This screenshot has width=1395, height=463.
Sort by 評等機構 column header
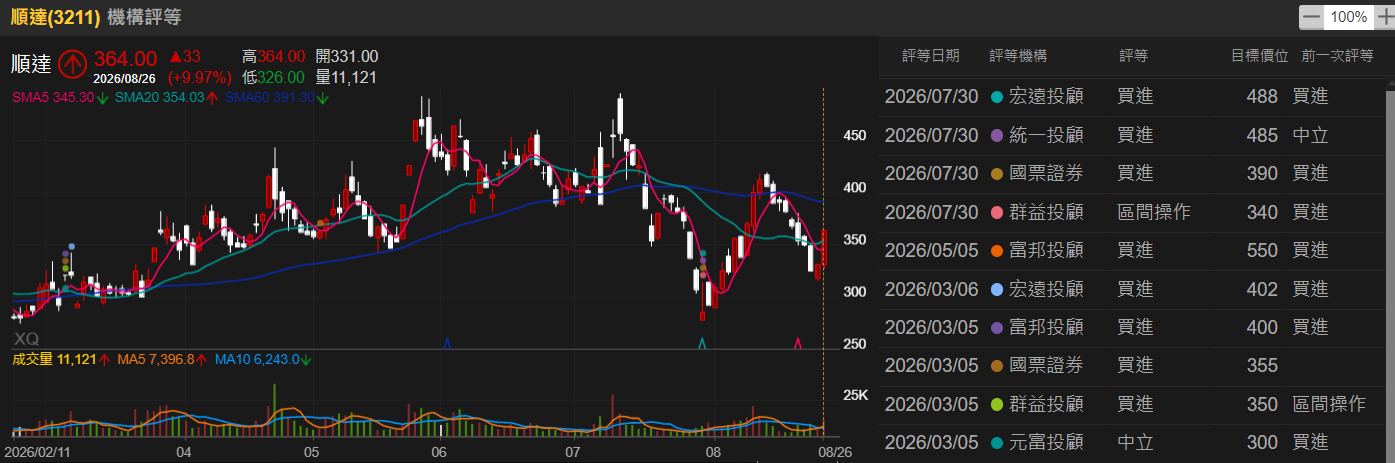1019,56
